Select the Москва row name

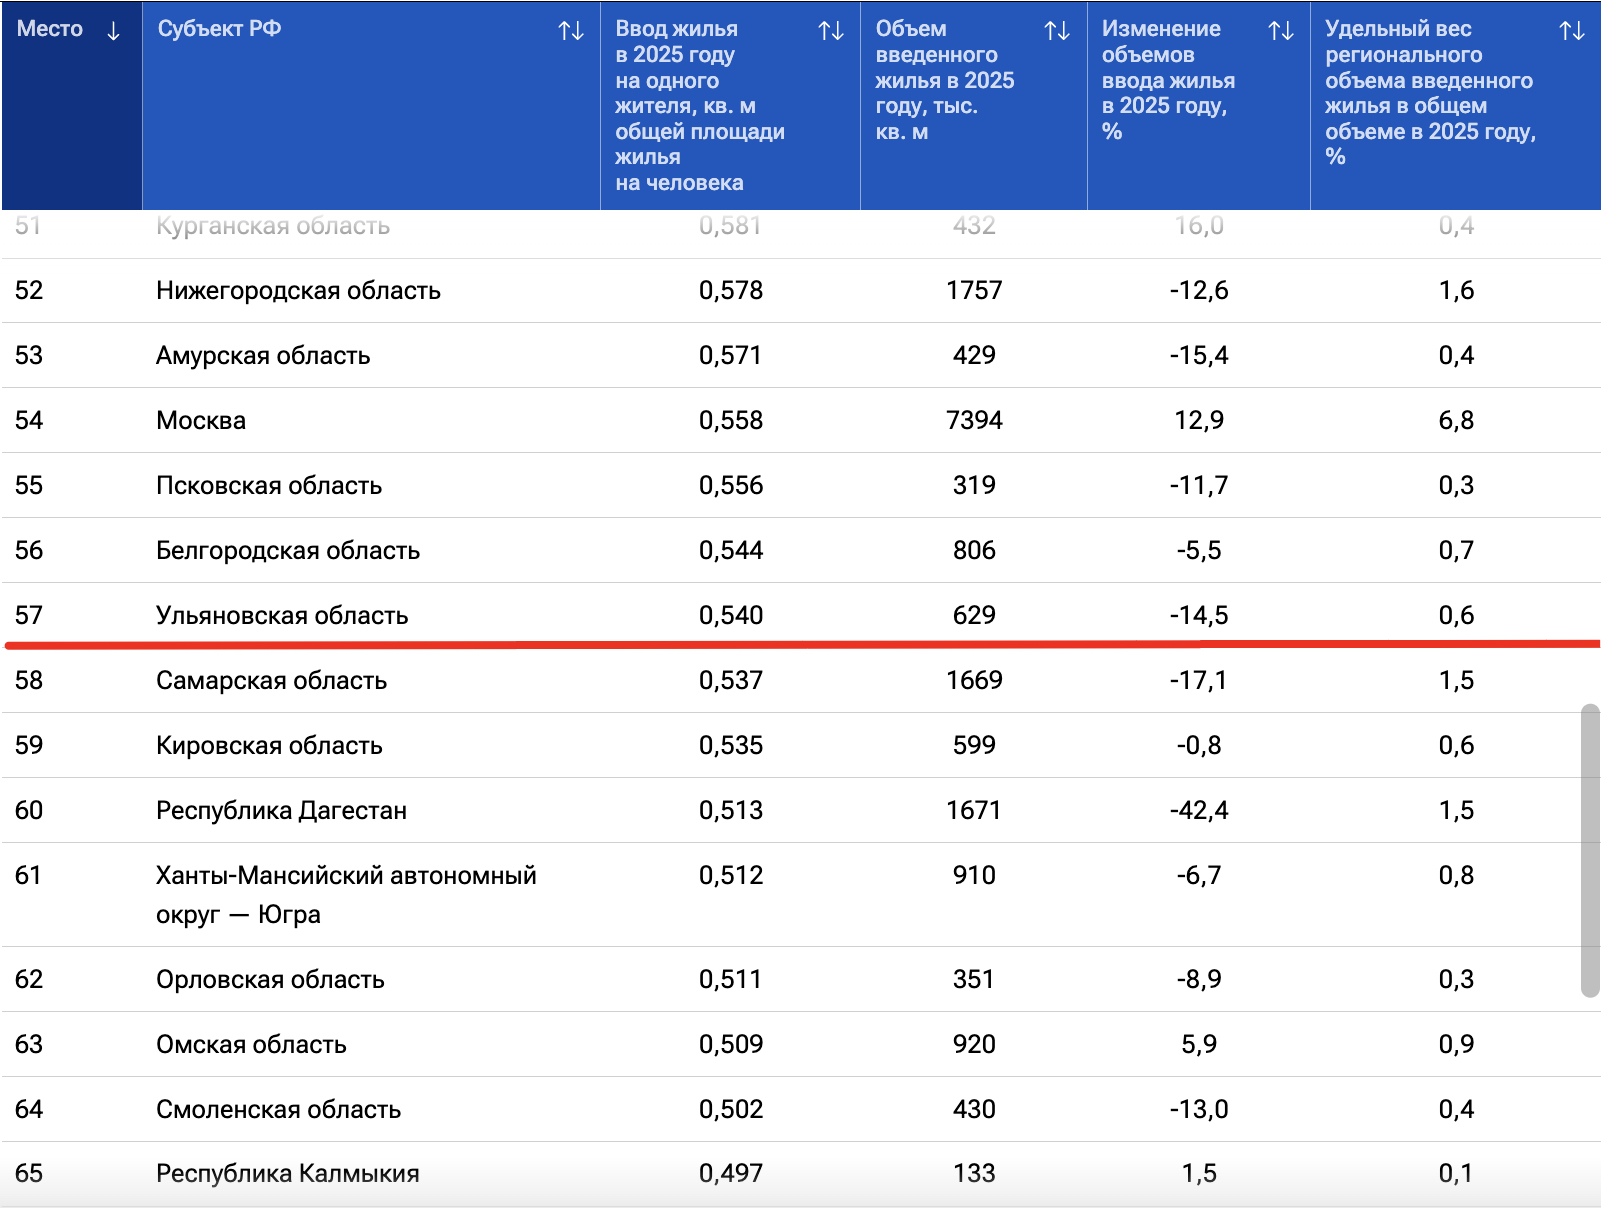201,421
